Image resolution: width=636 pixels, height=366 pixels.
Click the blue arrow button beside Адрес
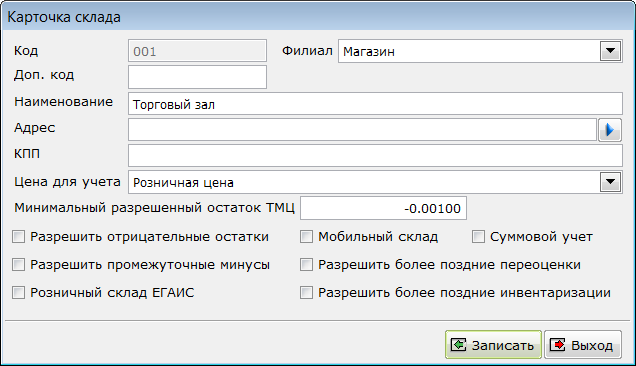[610, 130]
